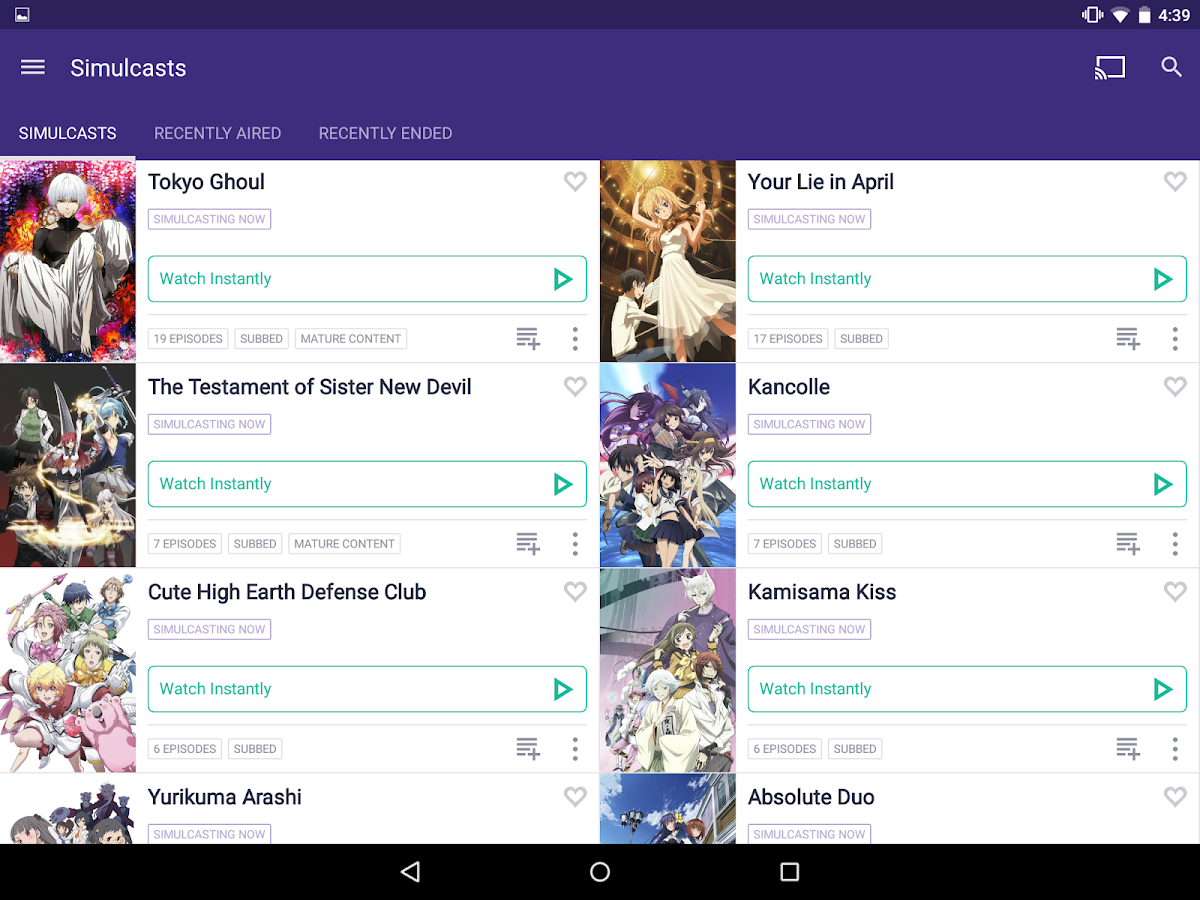Open Testament of Sister New Devil poster
The height and width of the screenshot is (900, 1200).
tap(68, 466)
